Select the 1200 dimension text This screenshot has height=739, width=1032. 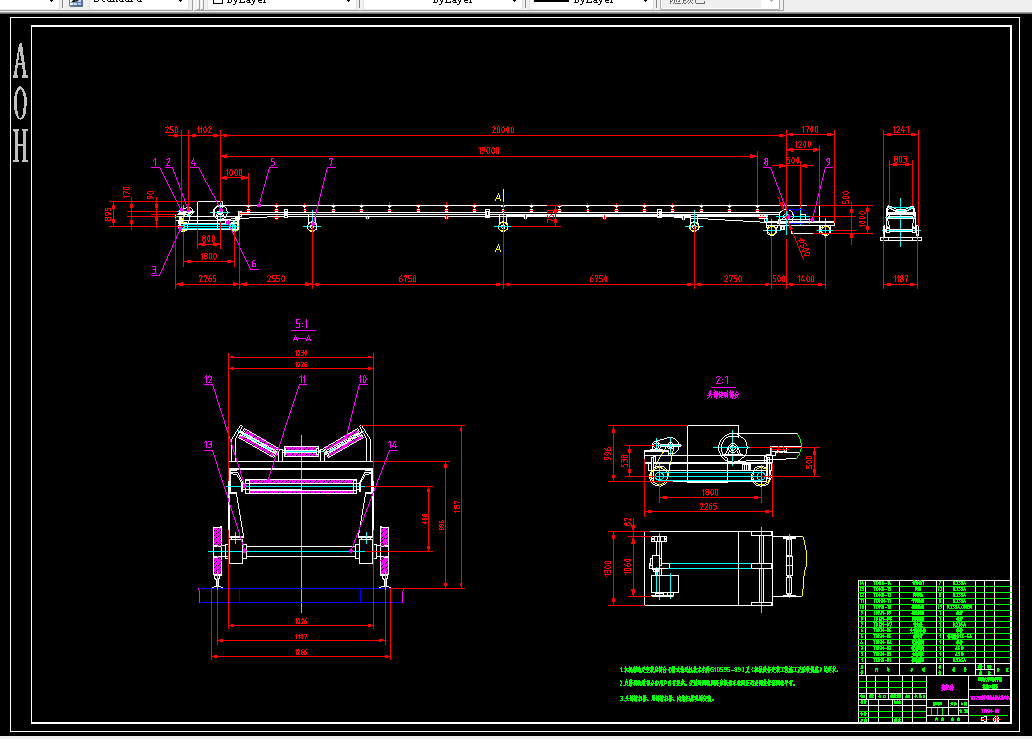[802, 145]
